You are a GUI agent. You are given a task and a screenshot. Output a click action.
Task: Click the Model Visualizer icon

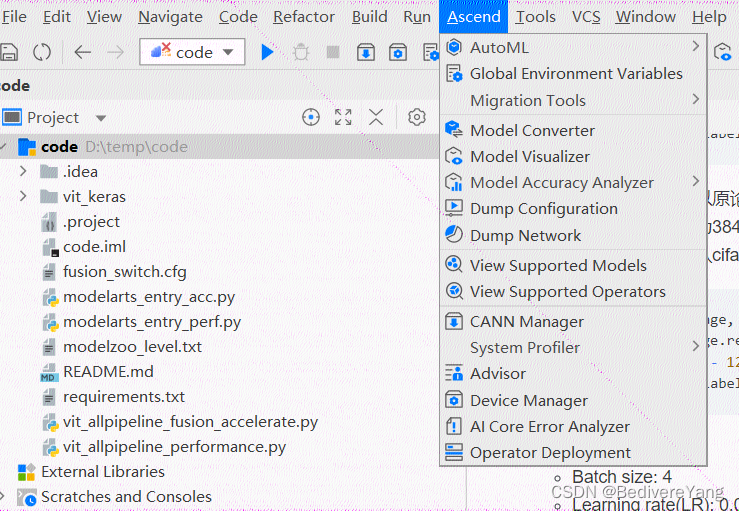[454, 156]
